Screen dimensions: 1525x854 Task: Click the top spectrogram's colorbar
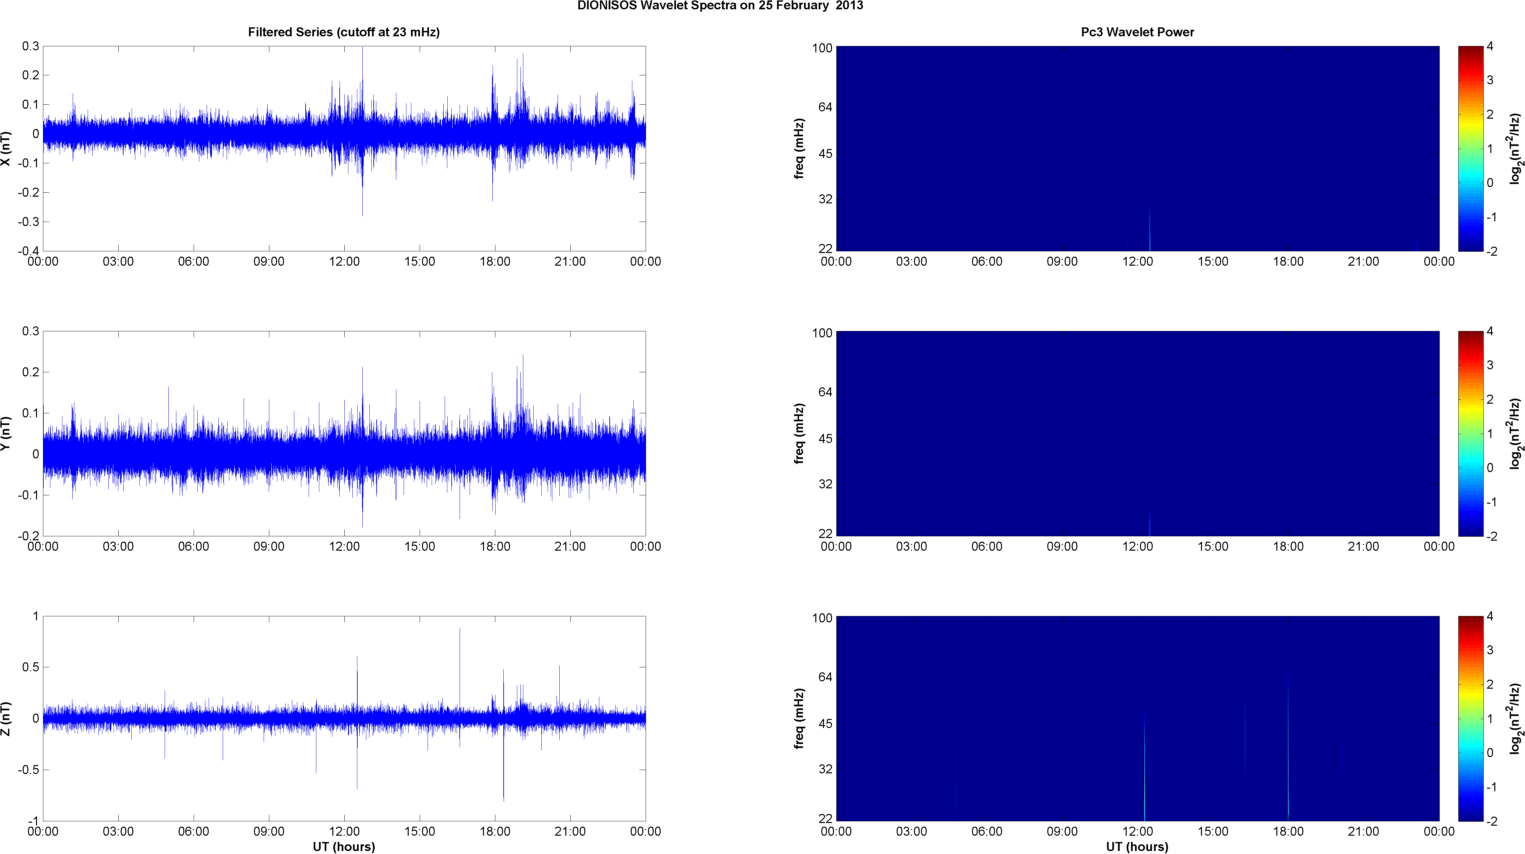click(x=1470, y=148)
